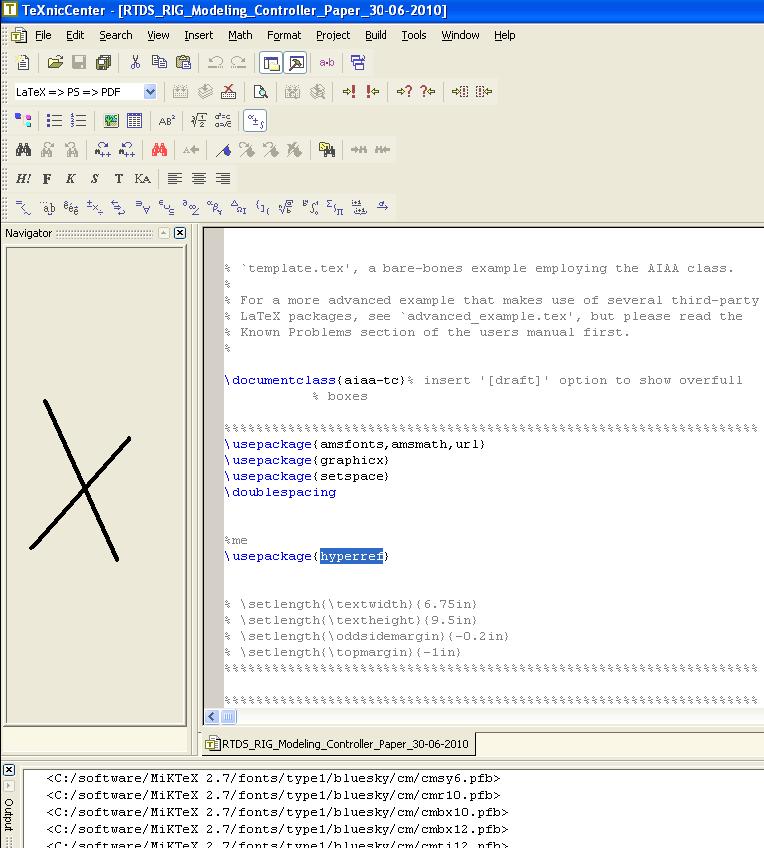Viewport: 764px width, 848px height.
Task: Insert a table with the grid icon
Action: pos(134,121)
